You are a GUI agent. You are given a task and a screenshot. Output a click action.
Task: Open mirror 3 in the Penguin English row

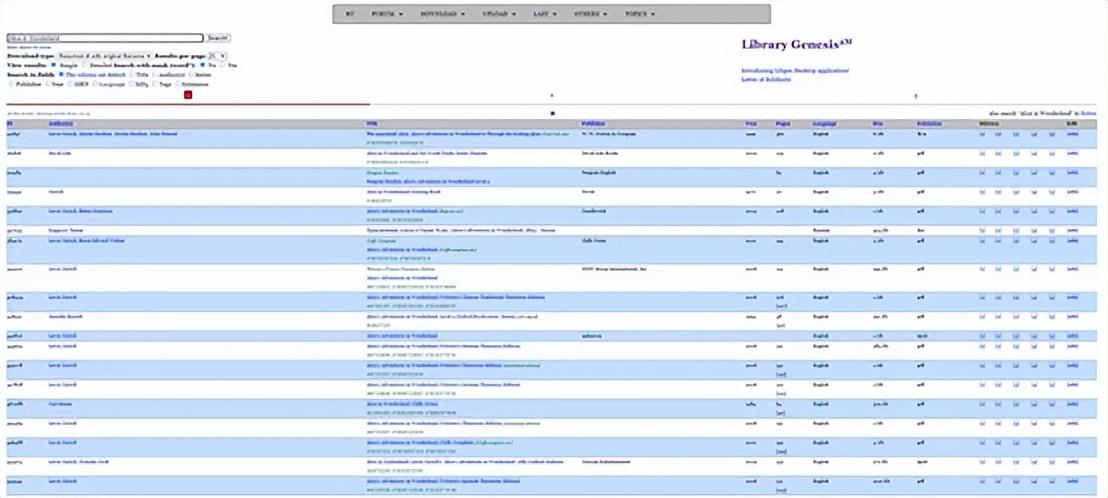pos(1016,172)
